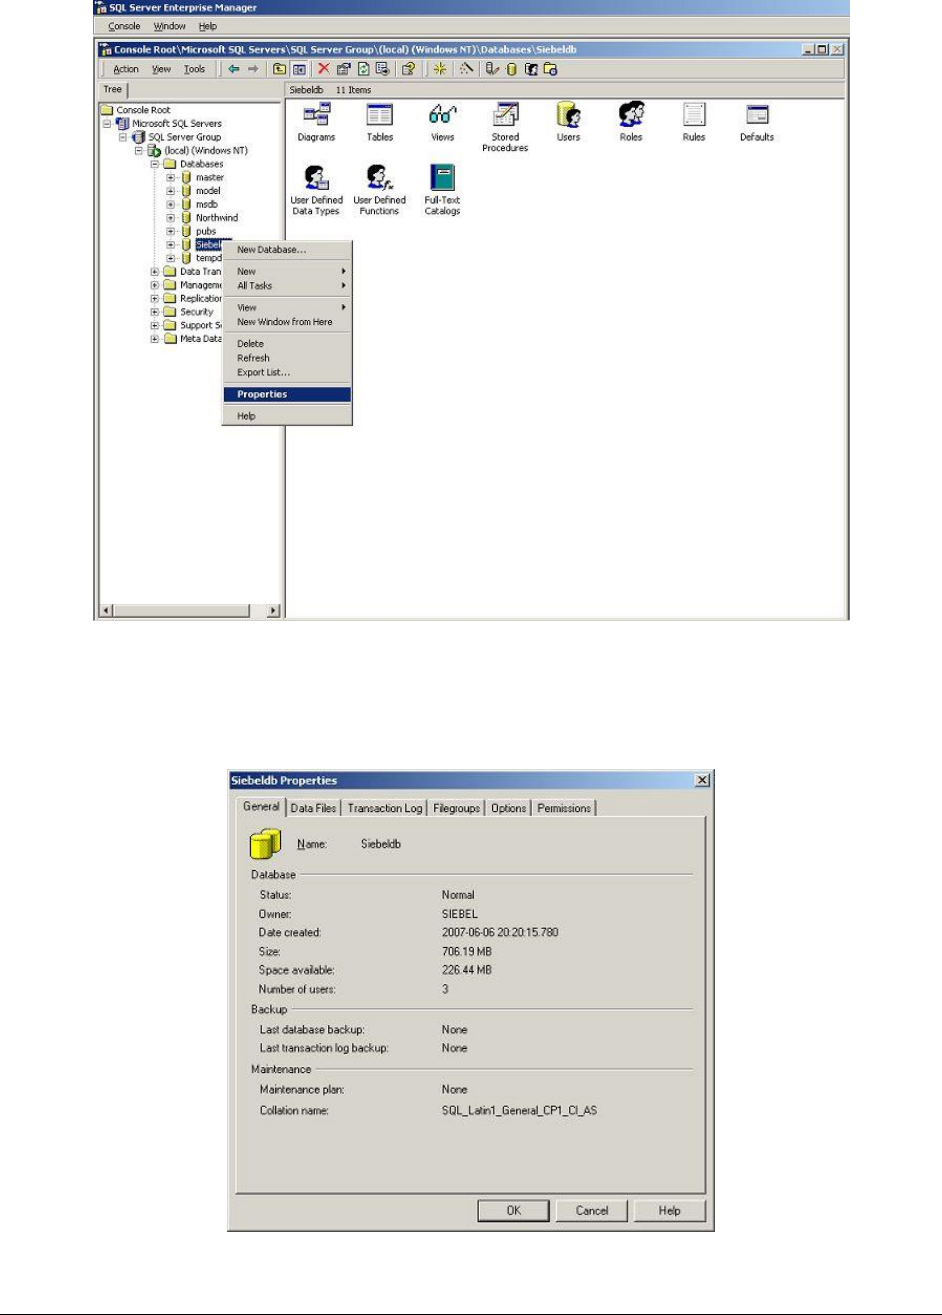Expand the Replication folder node

click(156, 298)
